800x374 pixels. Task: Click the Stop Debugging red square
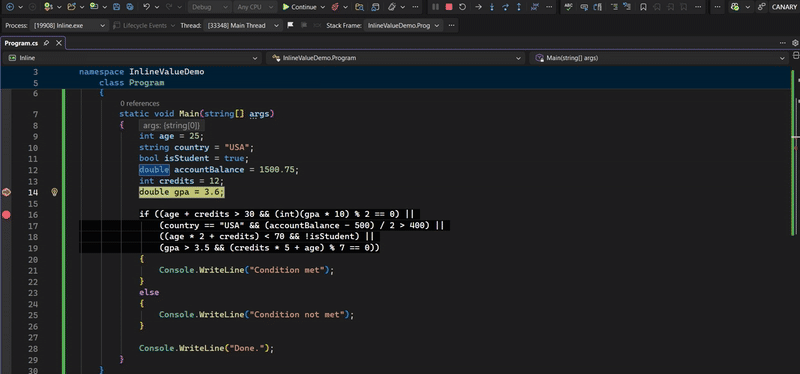coord(449,7)
